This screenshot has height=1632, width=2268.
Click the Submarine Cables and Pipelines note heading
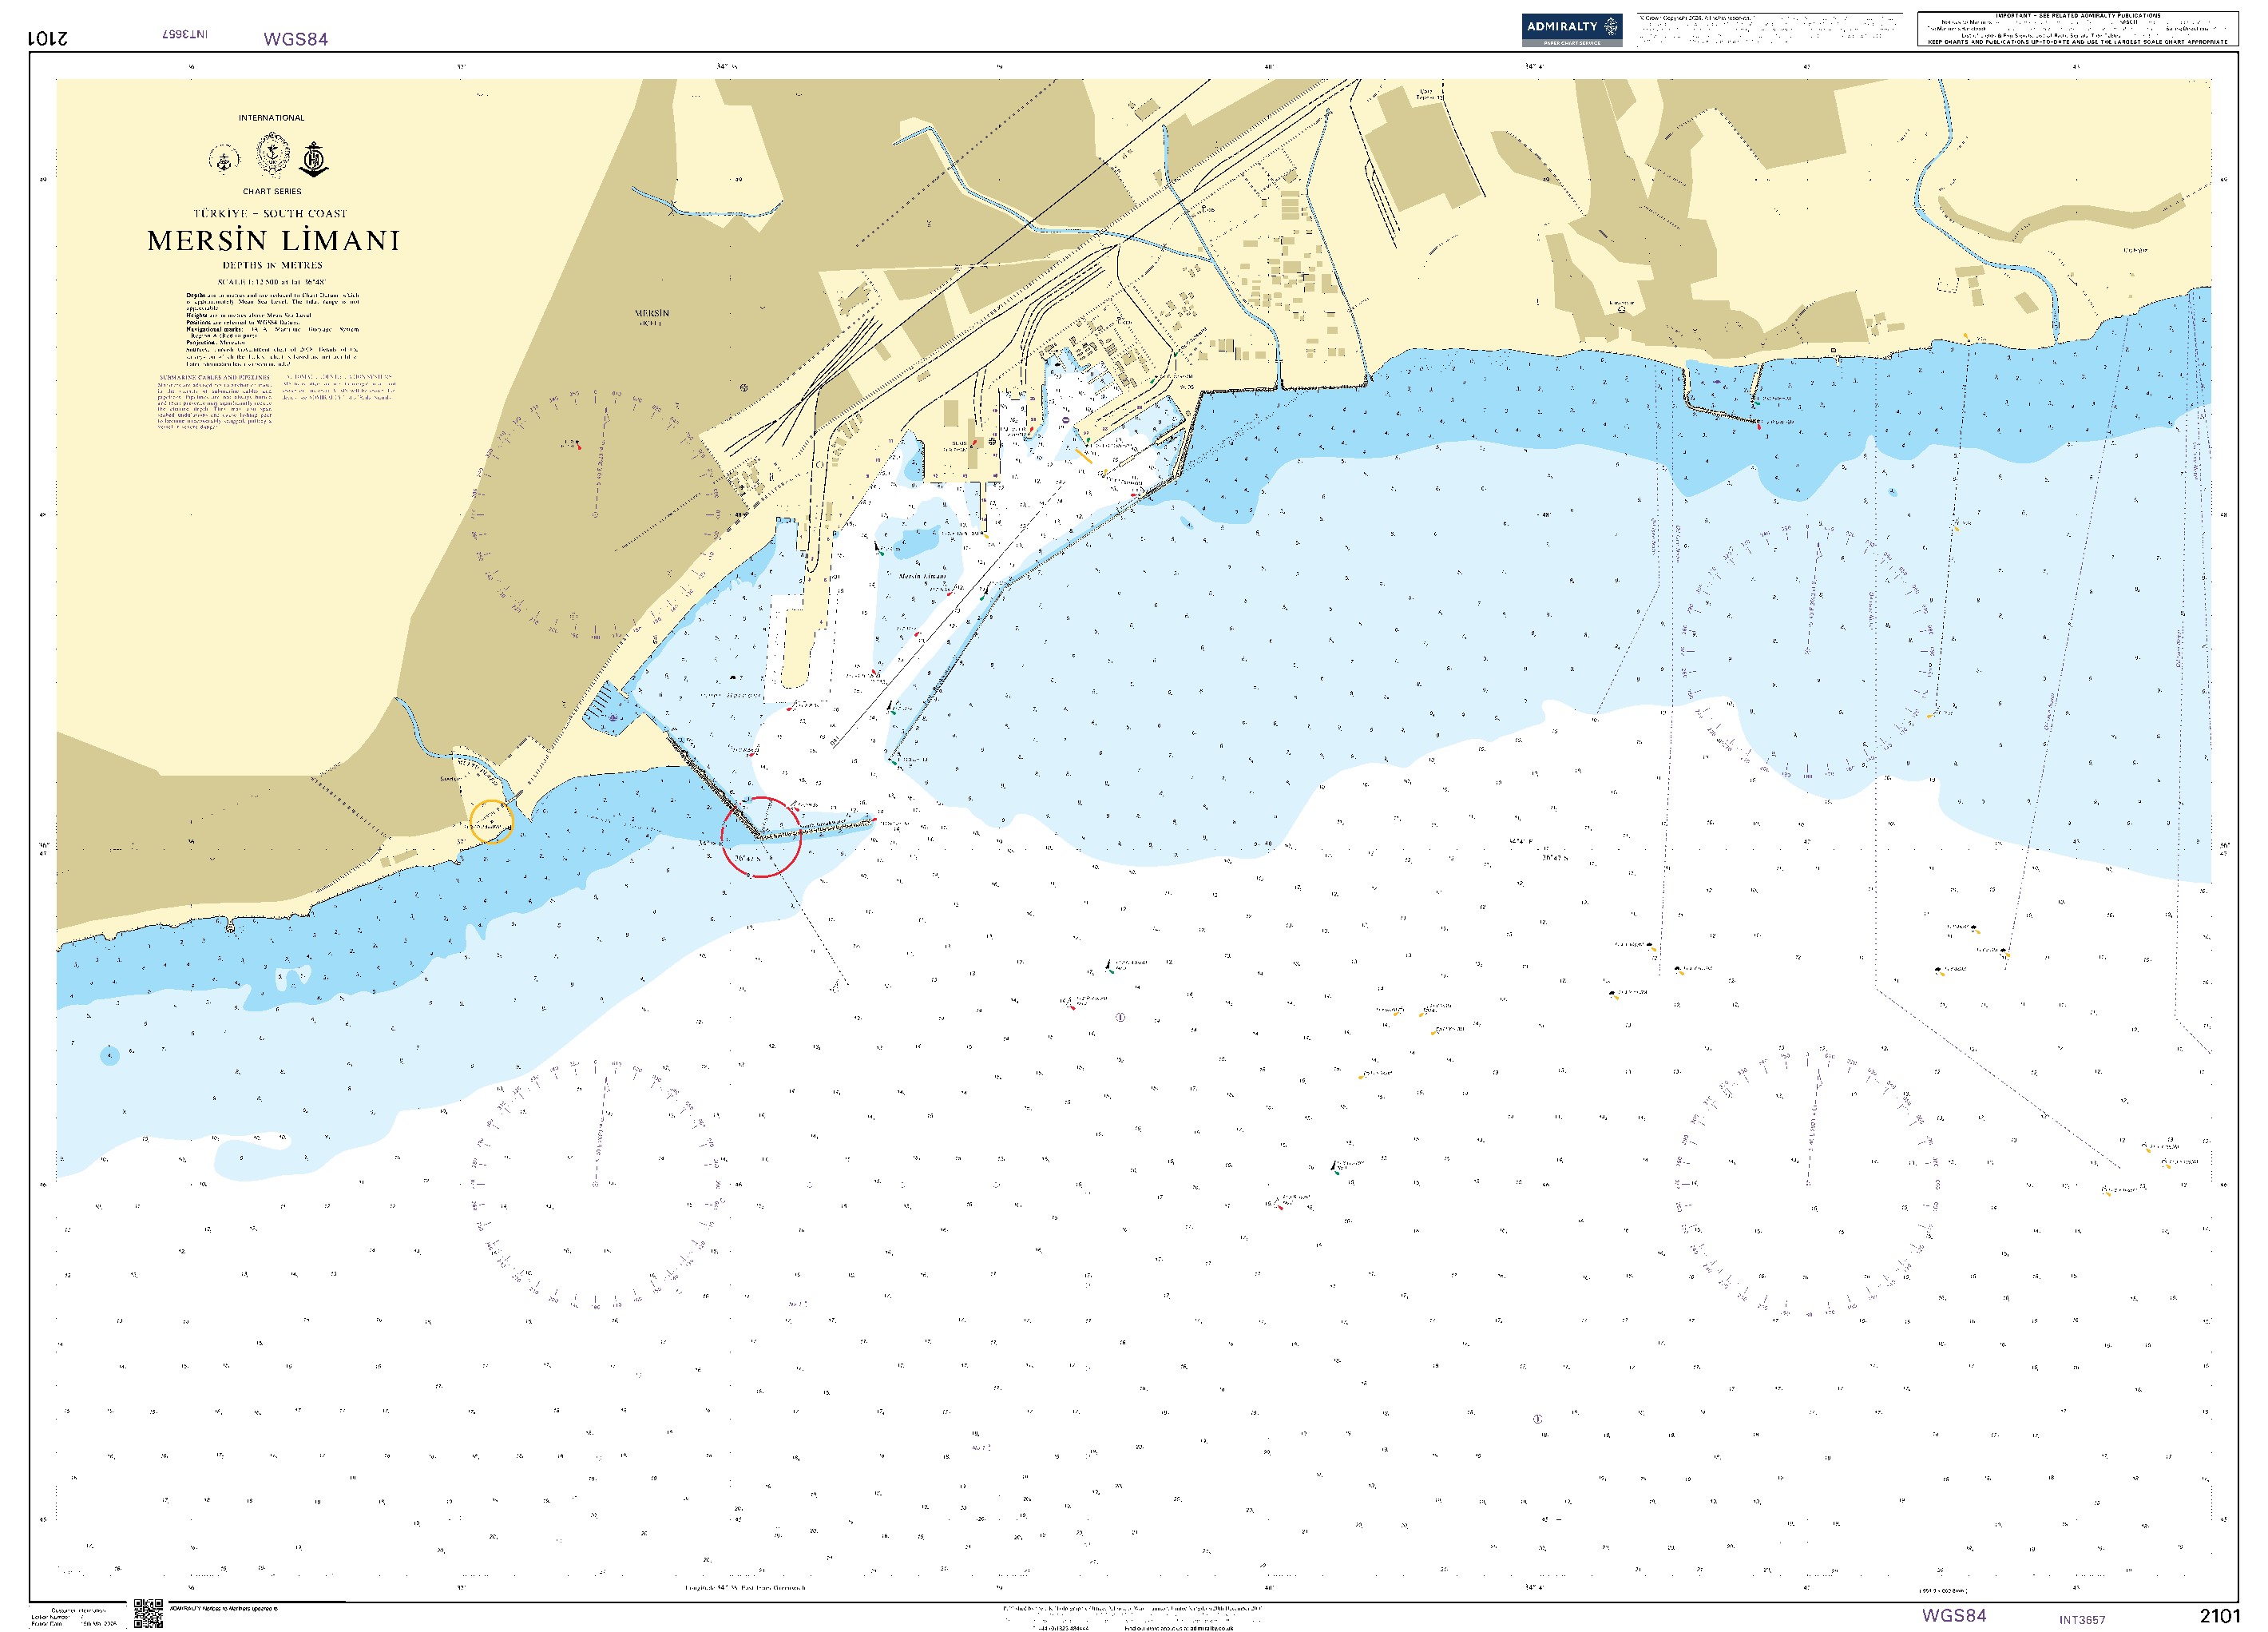point(214,377)
